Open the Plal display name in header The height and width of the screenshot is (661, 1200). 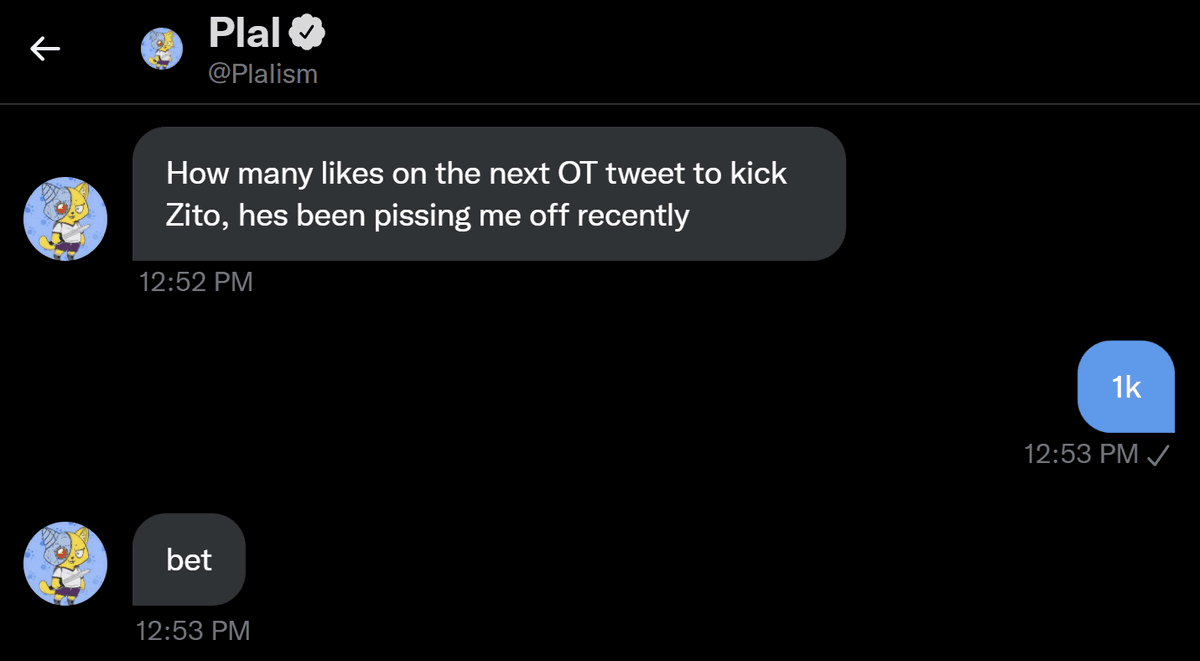(x=245, y=34)
